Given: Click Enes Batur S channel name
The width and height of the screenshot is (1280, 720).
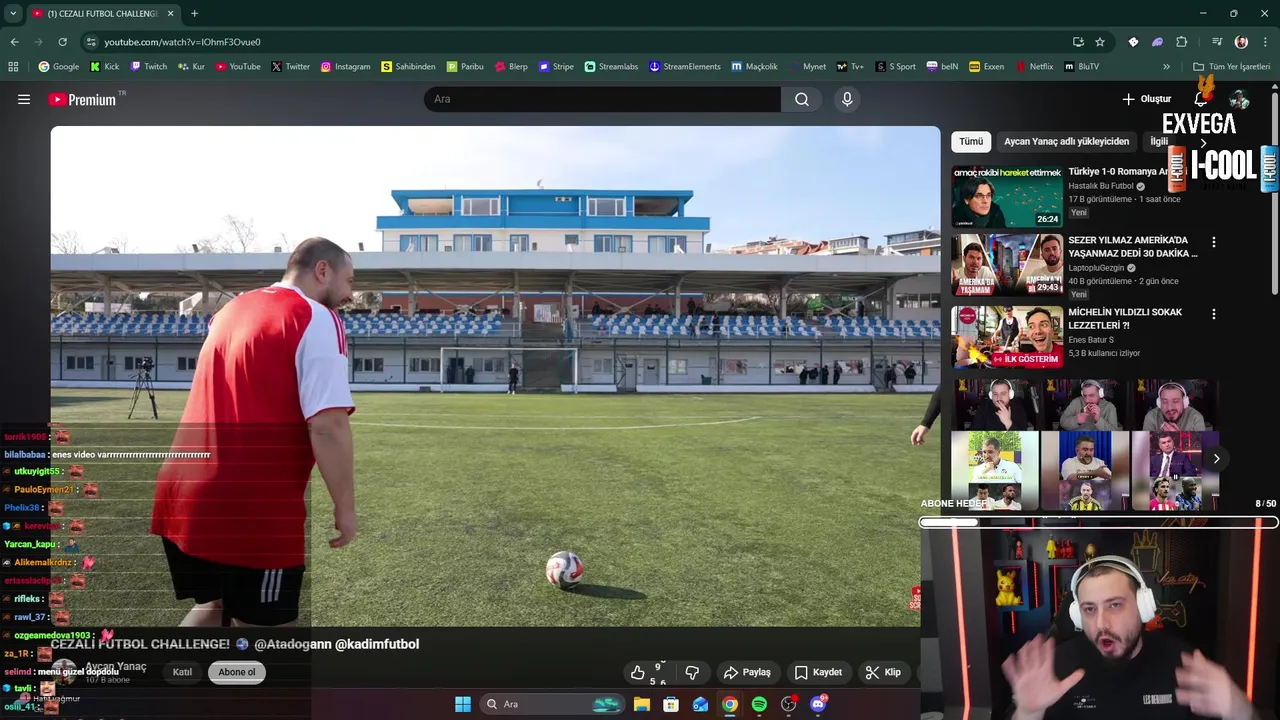Looking at the screenshot, I should pyautogui.click(x=1091, y=340).
